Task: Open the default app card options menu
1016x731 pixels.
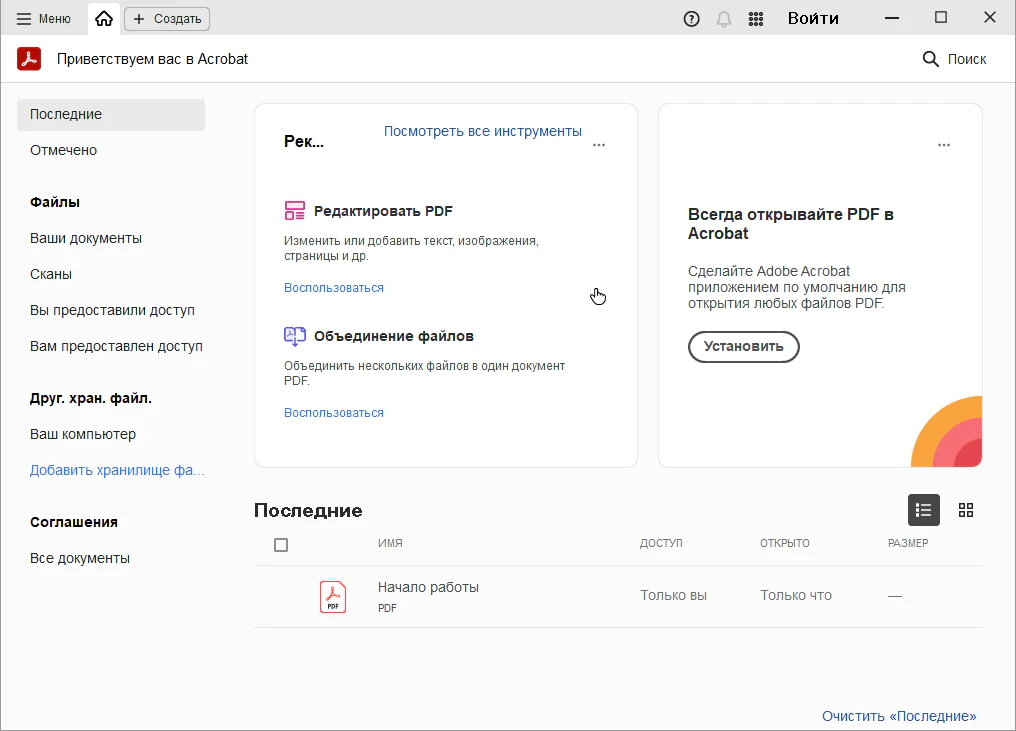Action: (943, 145)
